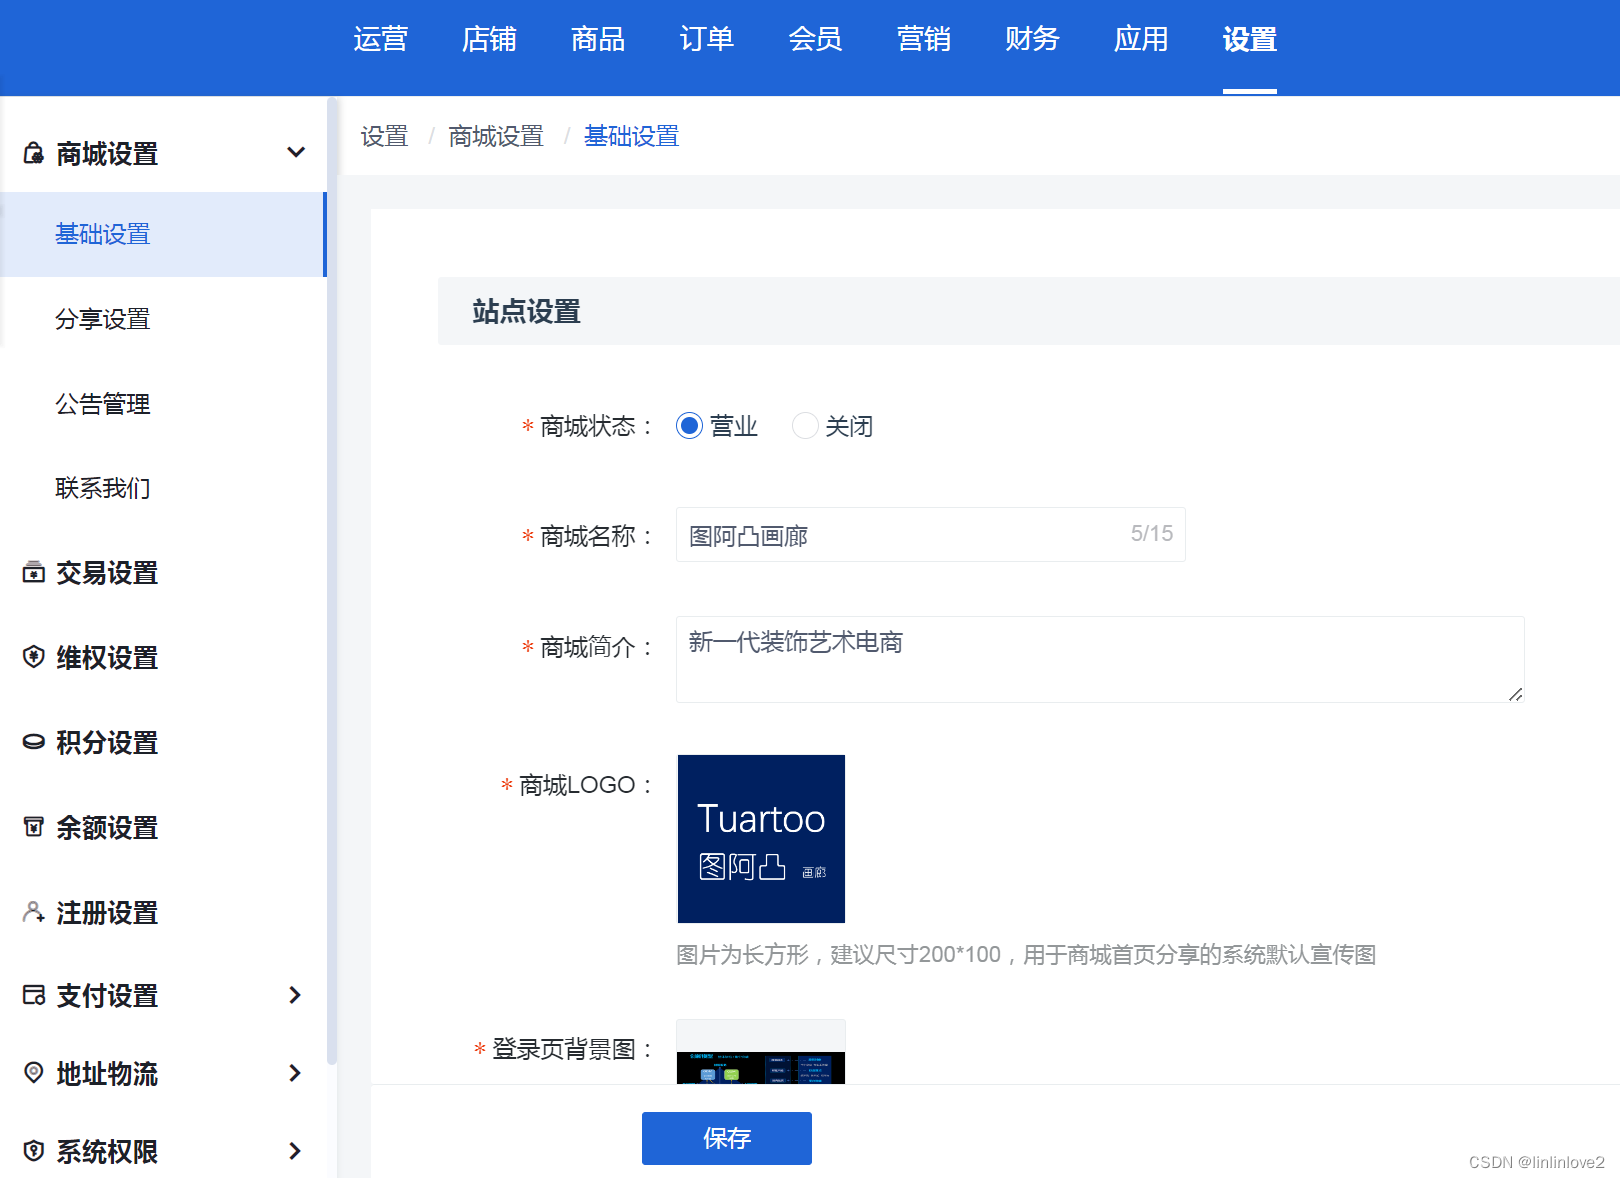Image resolution: width=1620 pixels, height=1178 pixels.
Task: Open the 商品 top menu
Action: (x=598, y=40)
